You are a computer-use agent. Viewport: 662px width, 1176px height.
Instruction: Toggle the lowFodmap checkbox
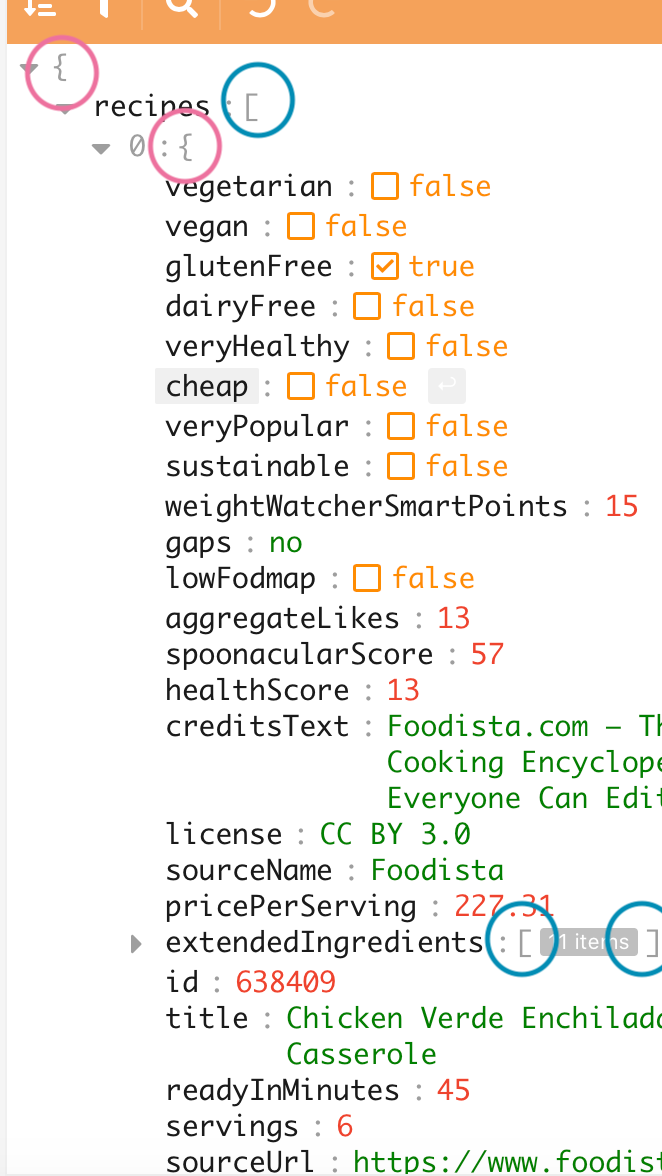coord(367,577)
